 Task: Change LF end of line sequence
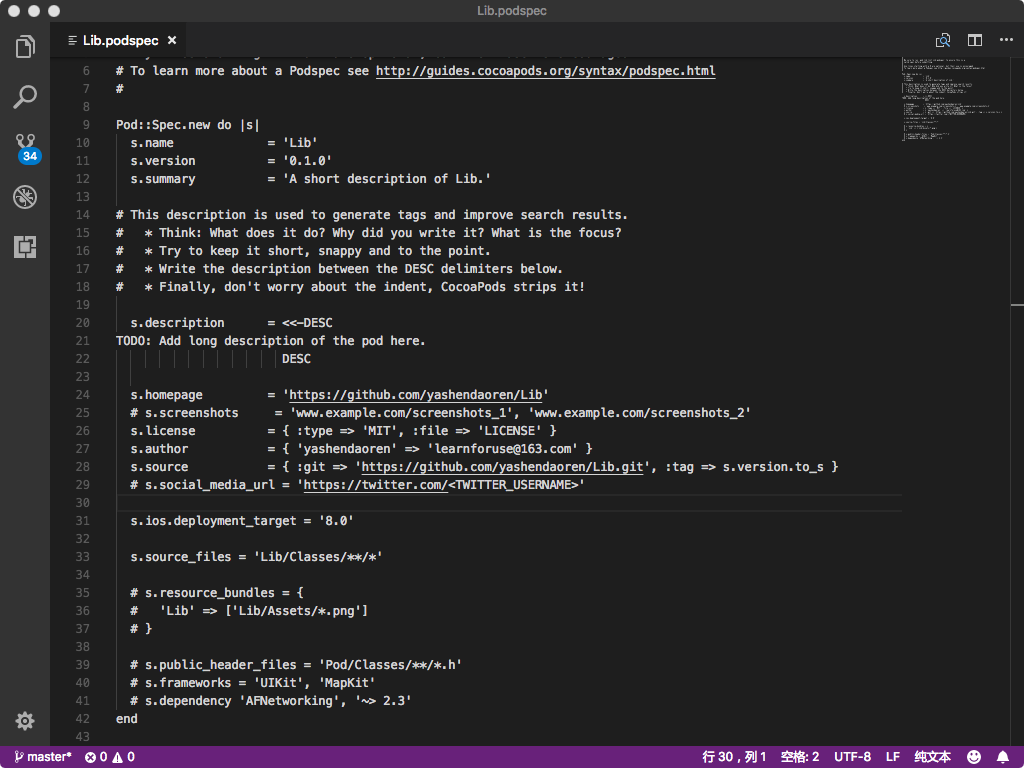(x=892, y=757)
